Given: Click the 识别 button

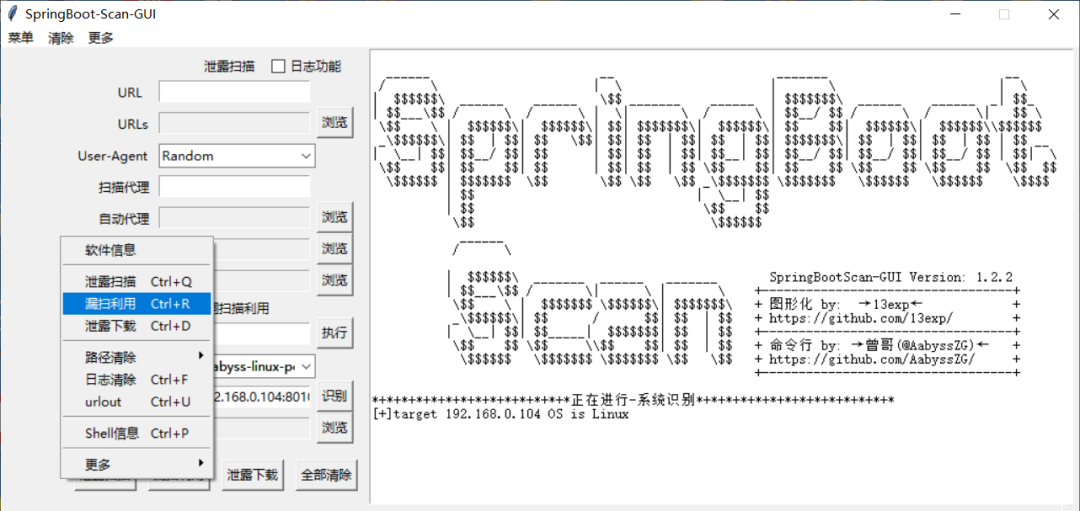Looking at the screenshot, I should point(335,396).
